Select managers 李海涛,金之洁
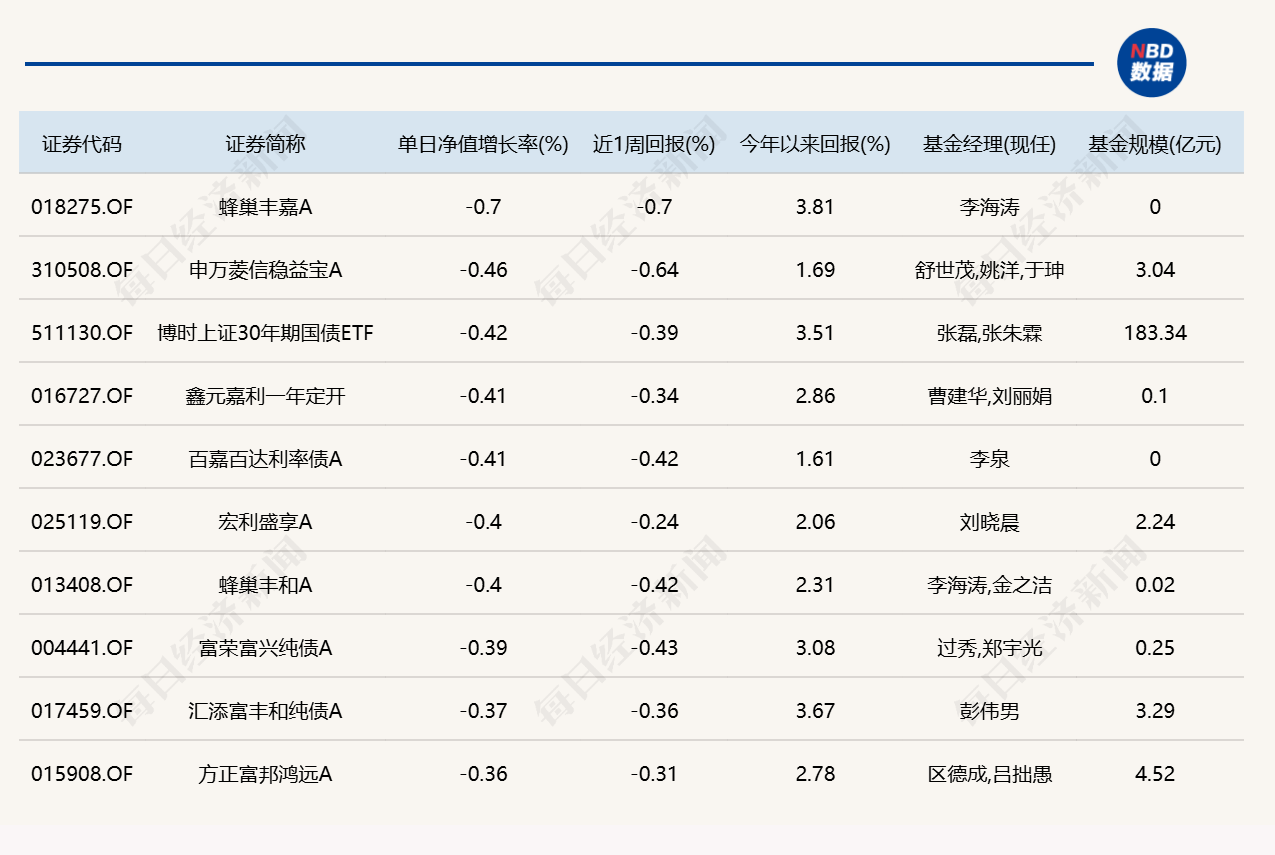The height and width of the screenshot is (855, 1275). click(989, 586)
